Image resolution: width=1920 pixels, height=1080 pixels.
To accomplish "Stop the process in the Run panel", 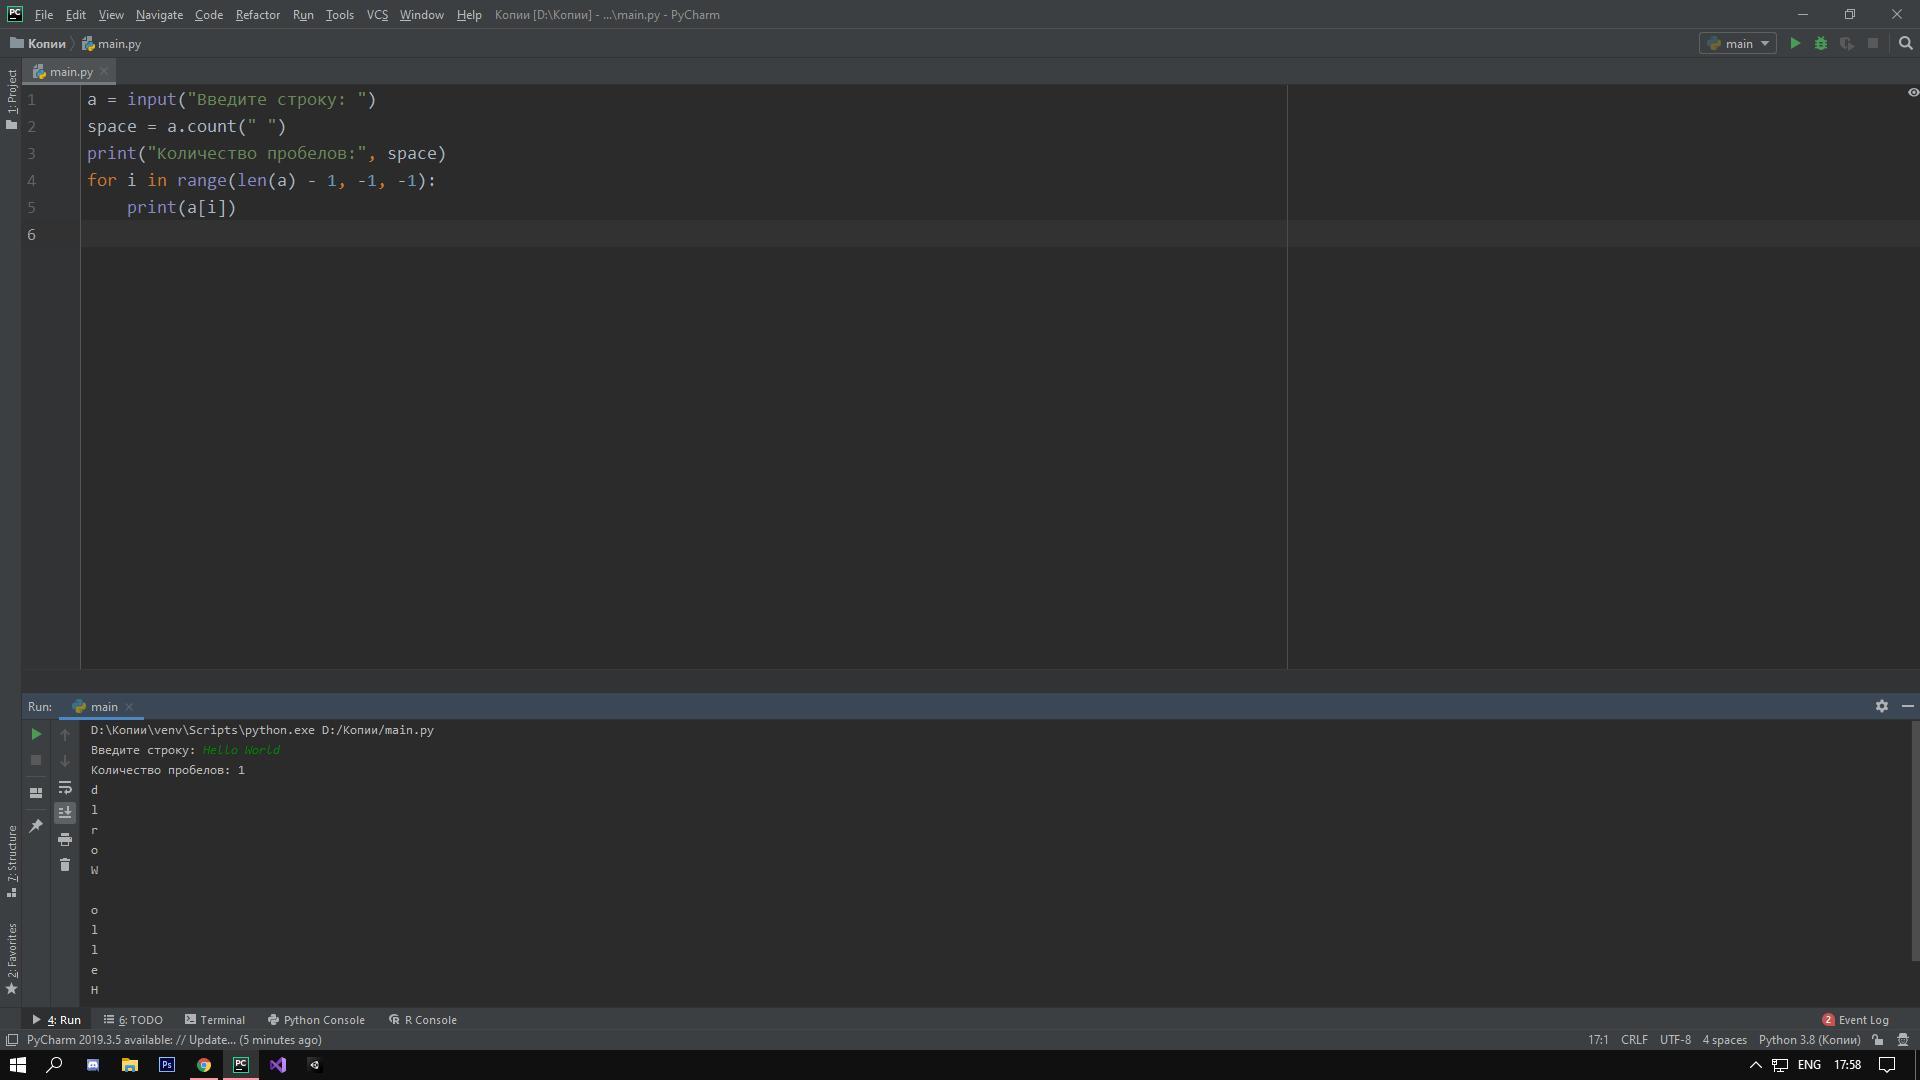I will [36, 760].
